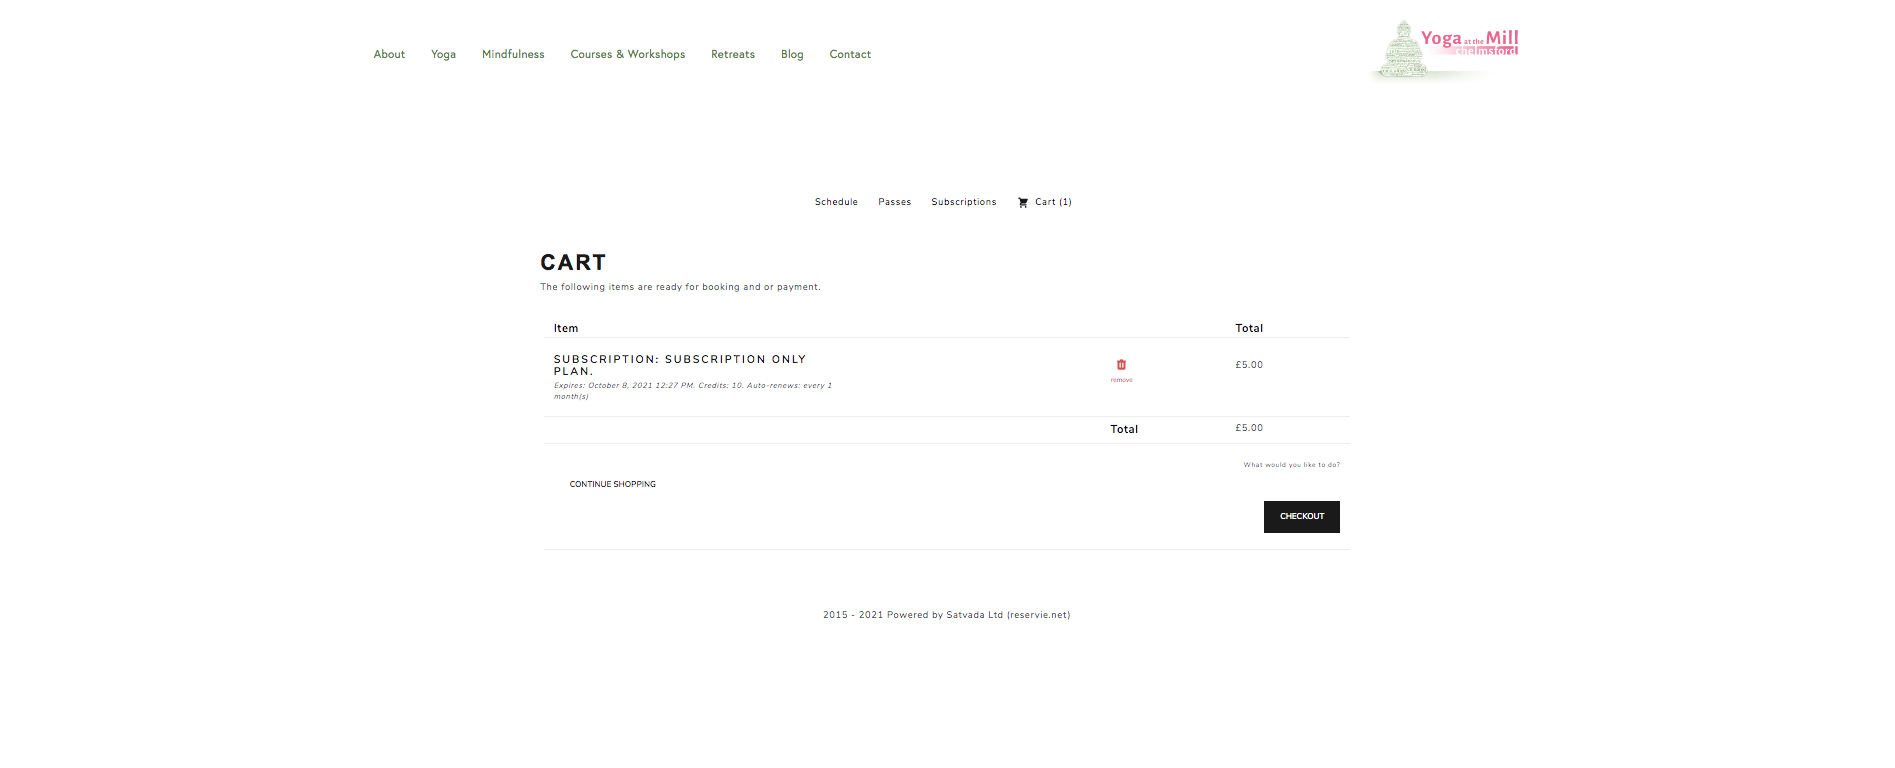This screenshot has height=768, width=1895.
Task: Open the Subscriptions tab
Action: (x=964, y=202)
